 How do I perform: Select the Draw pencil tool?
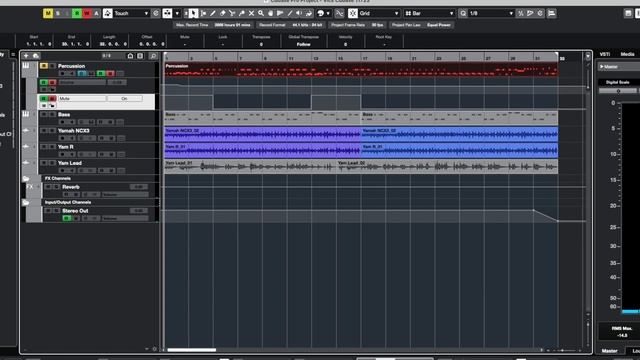tap(213, 13)
